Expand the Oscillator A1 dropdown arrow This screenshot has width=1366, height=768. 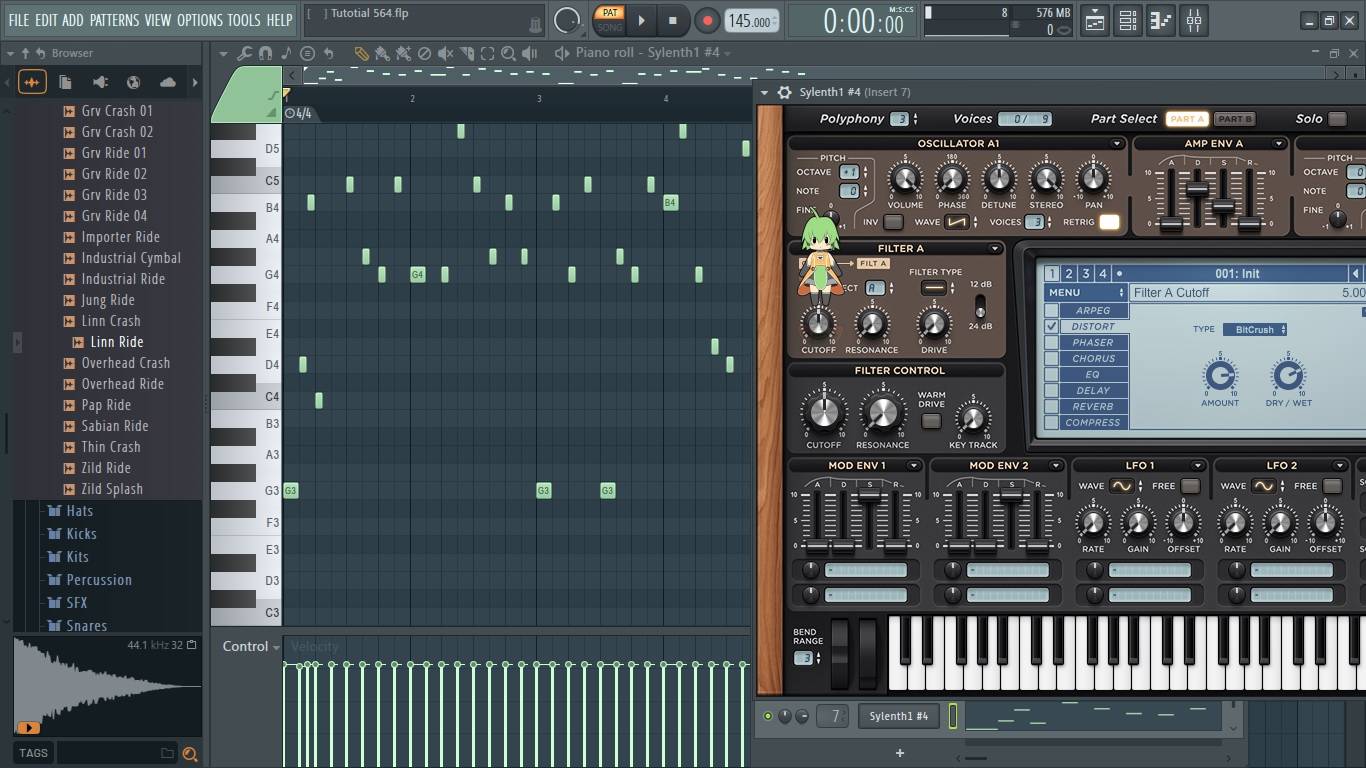coord(1117,144)
